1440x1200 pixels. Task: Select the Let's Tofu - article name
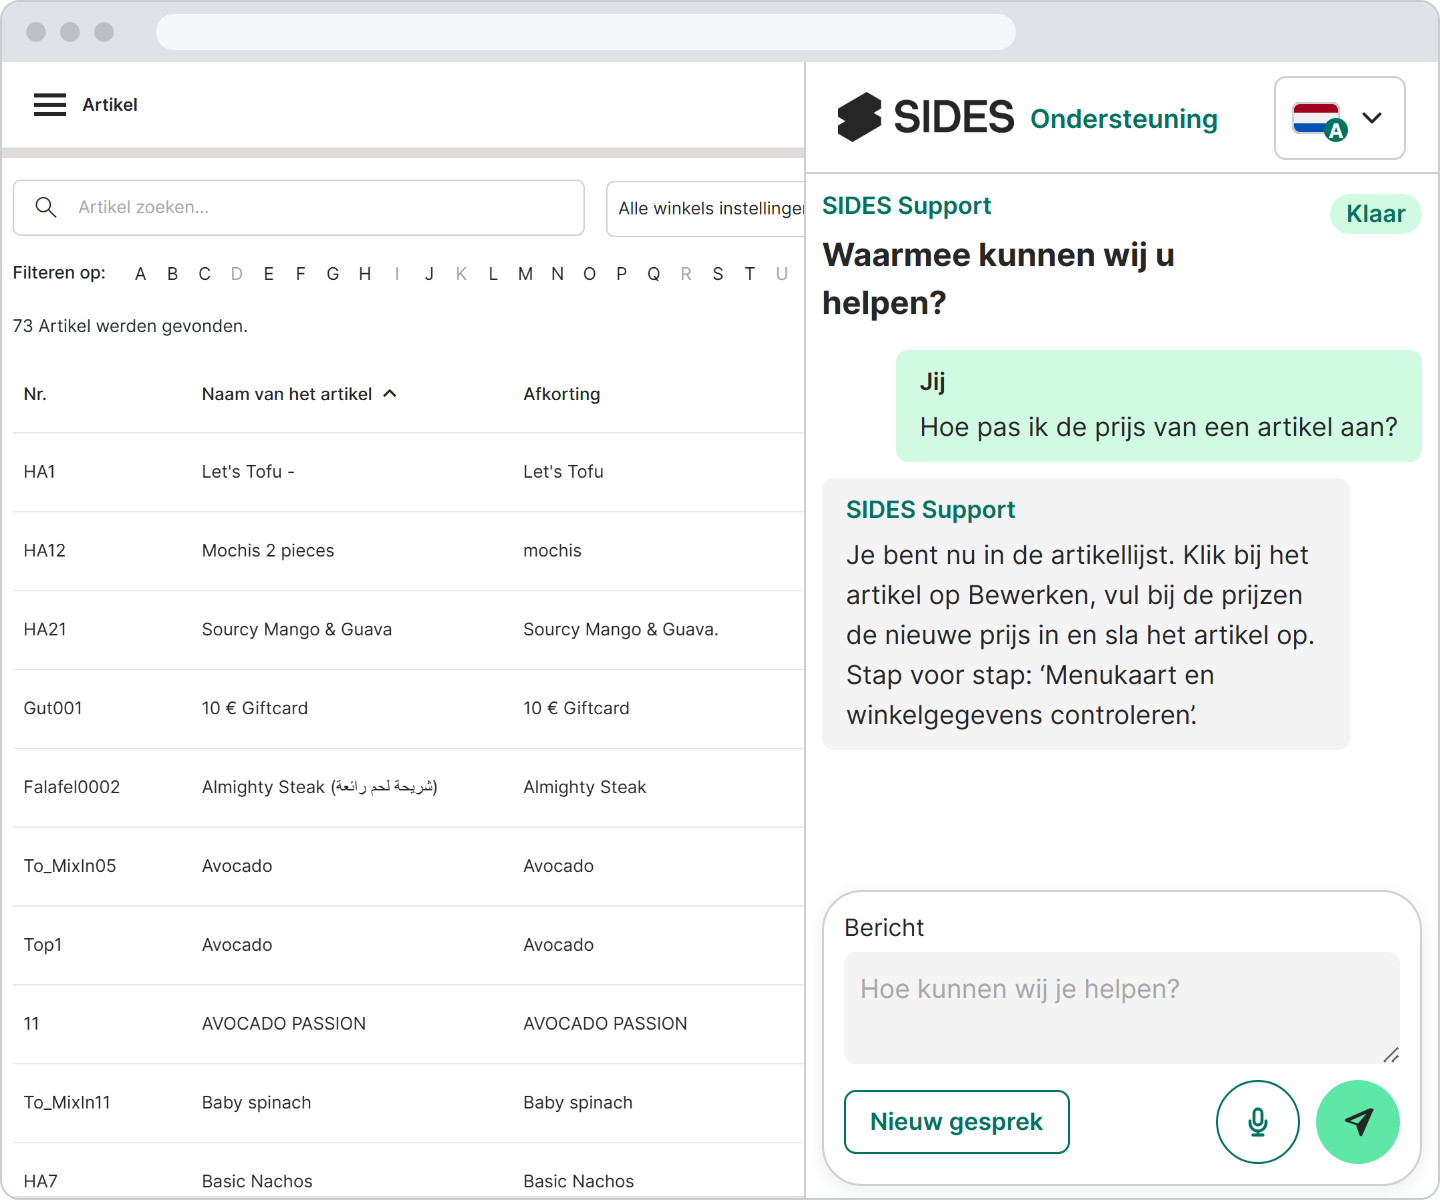(x=248, y=472)
